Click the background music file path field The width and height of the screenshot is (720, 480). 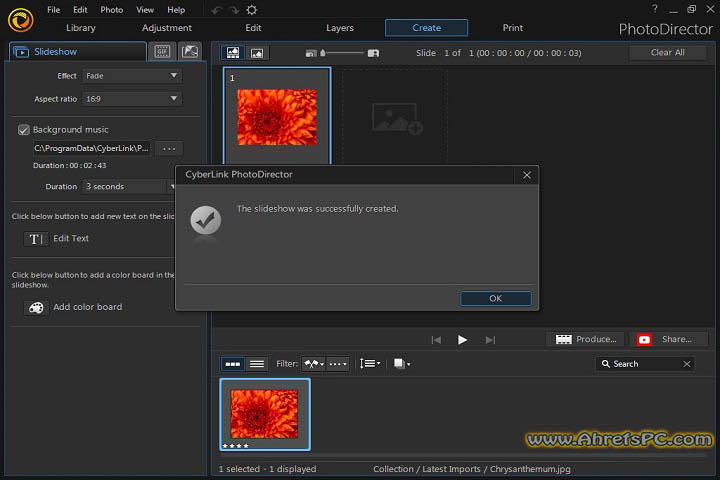[91, 148]
